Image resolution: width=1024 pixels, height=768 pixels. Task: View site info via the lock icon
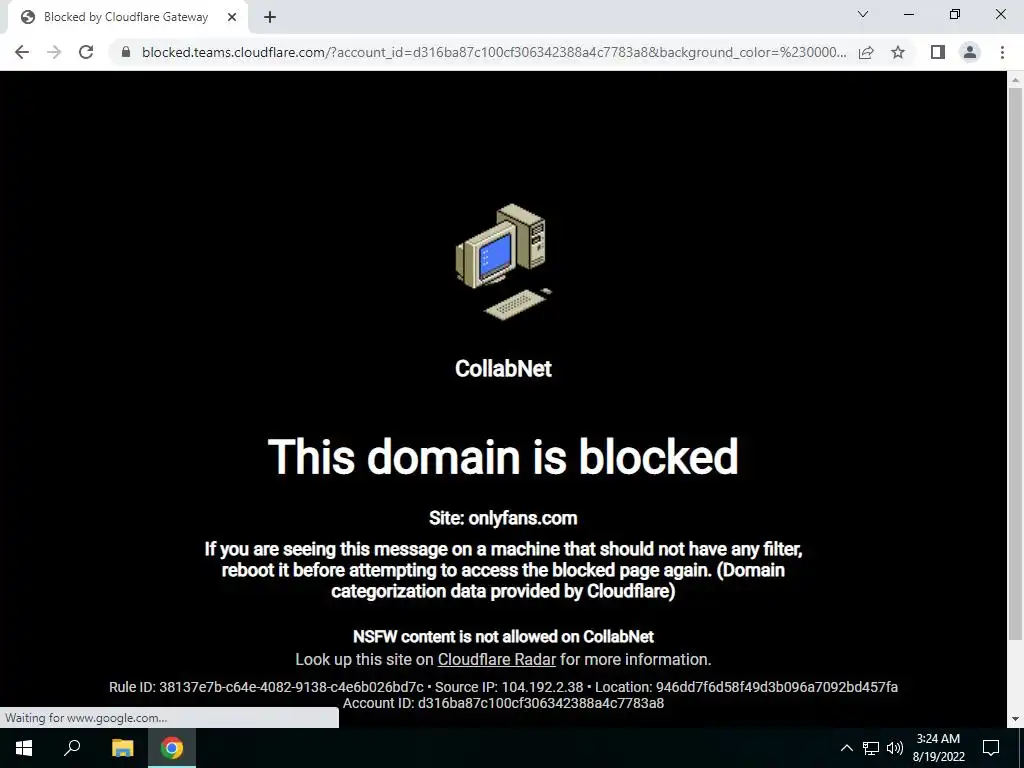(x=126, y=52)
